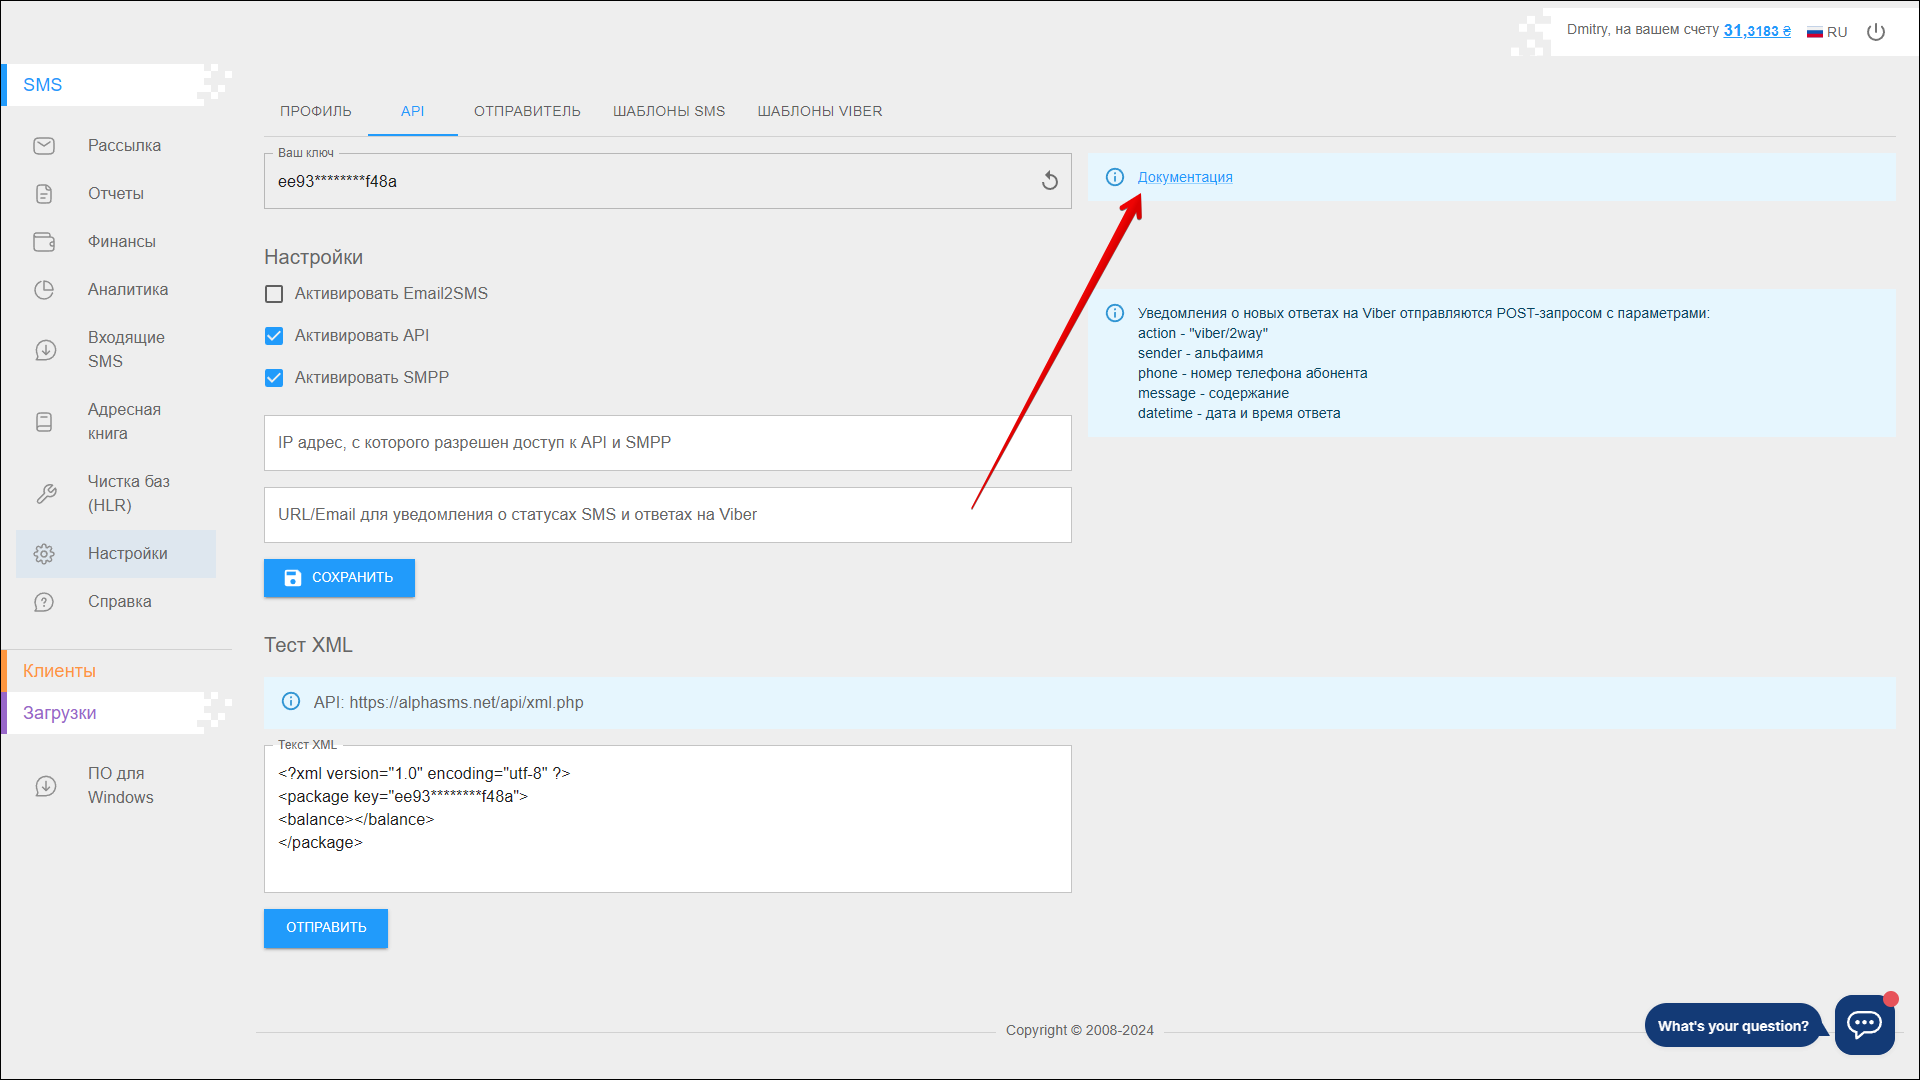Open the RU language selector
The height and width of the screenshot is (1080, 1920).
[1827, 32]
